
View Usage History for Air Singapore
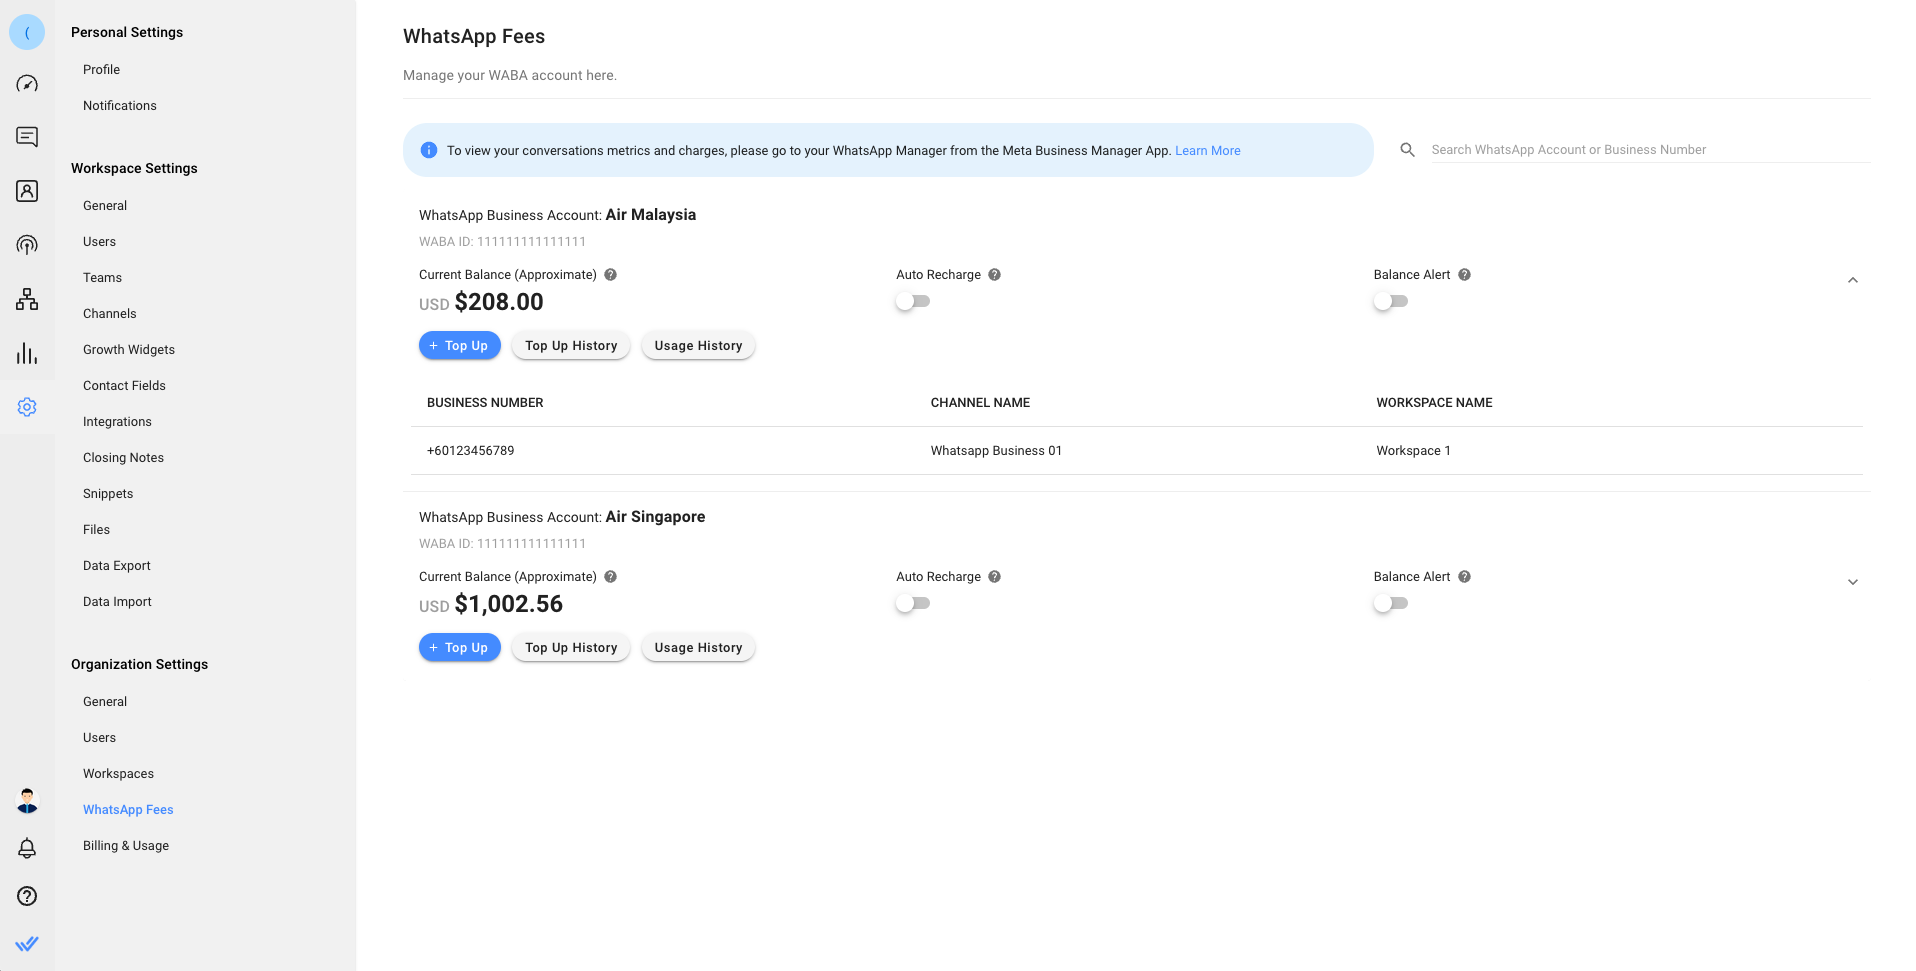[698, 648]
